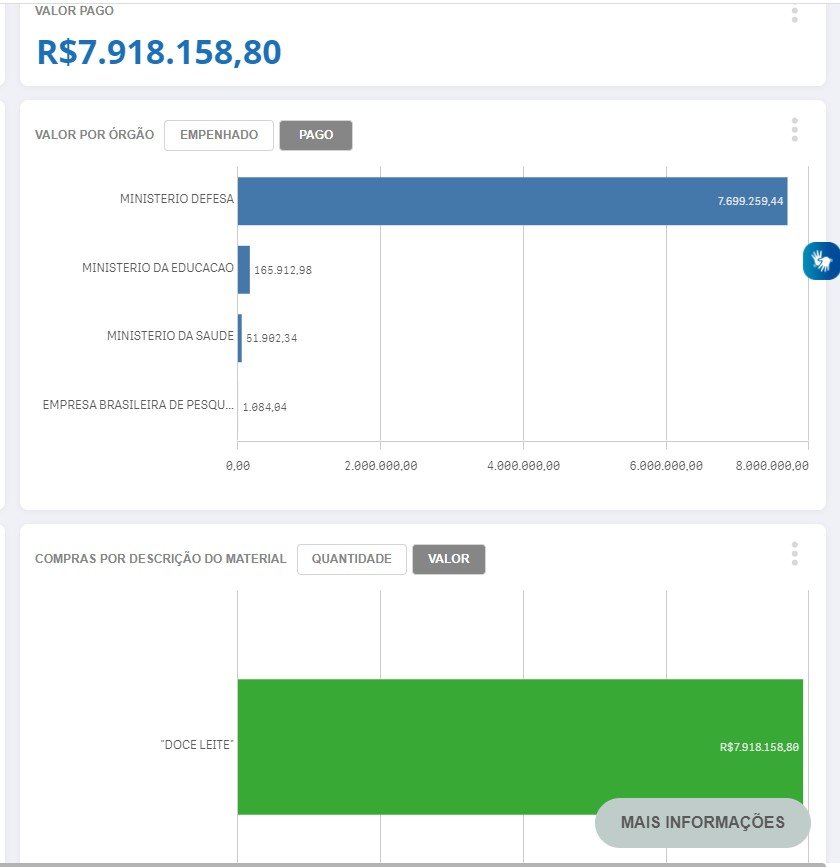Click the "Doce Leite" category label
840x867 pixels.
pyautogui.click(x=197, y=746)
